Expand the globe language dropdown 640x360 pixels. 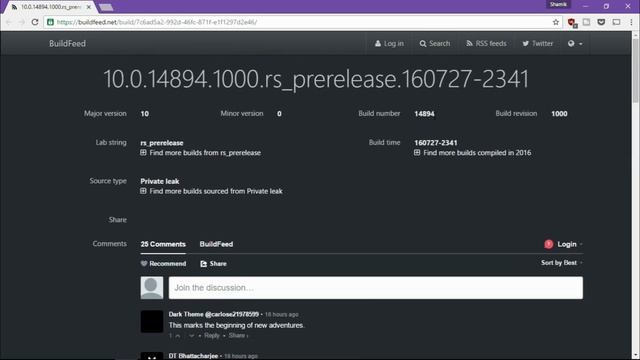[575, 44]
